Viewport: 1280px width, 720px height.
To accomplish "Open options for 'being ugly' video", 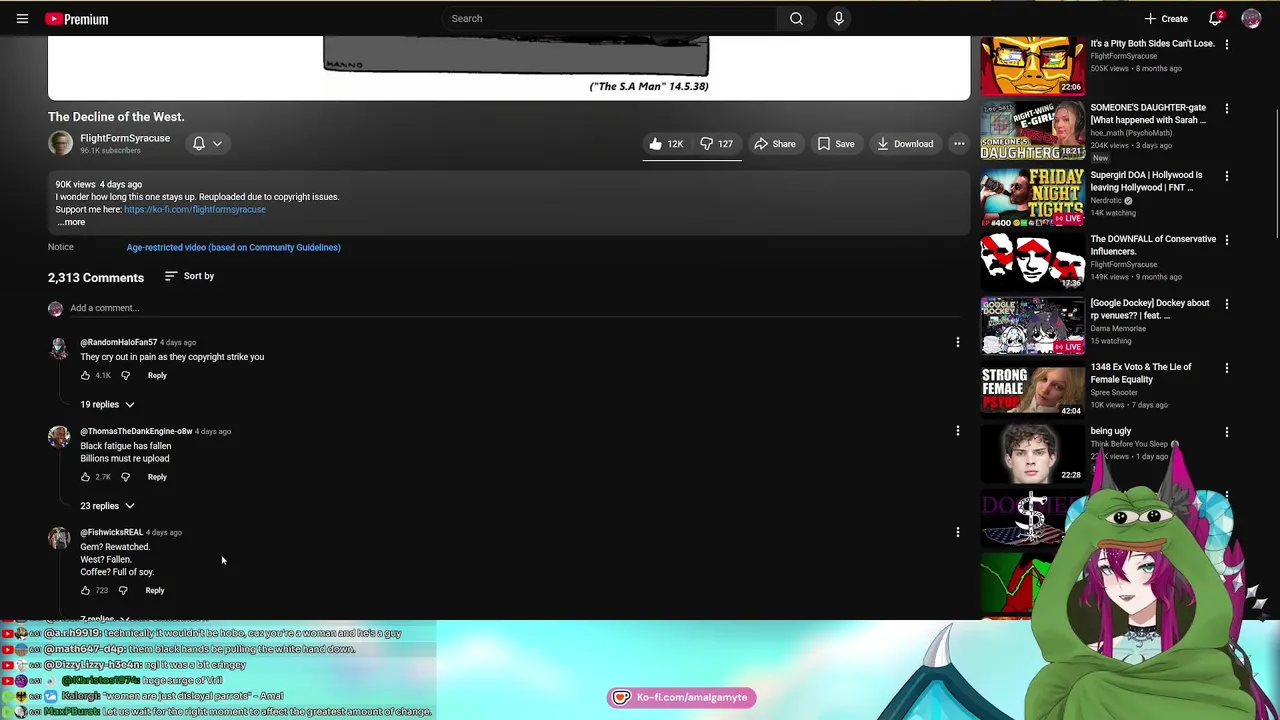I will coord(1227,432).
